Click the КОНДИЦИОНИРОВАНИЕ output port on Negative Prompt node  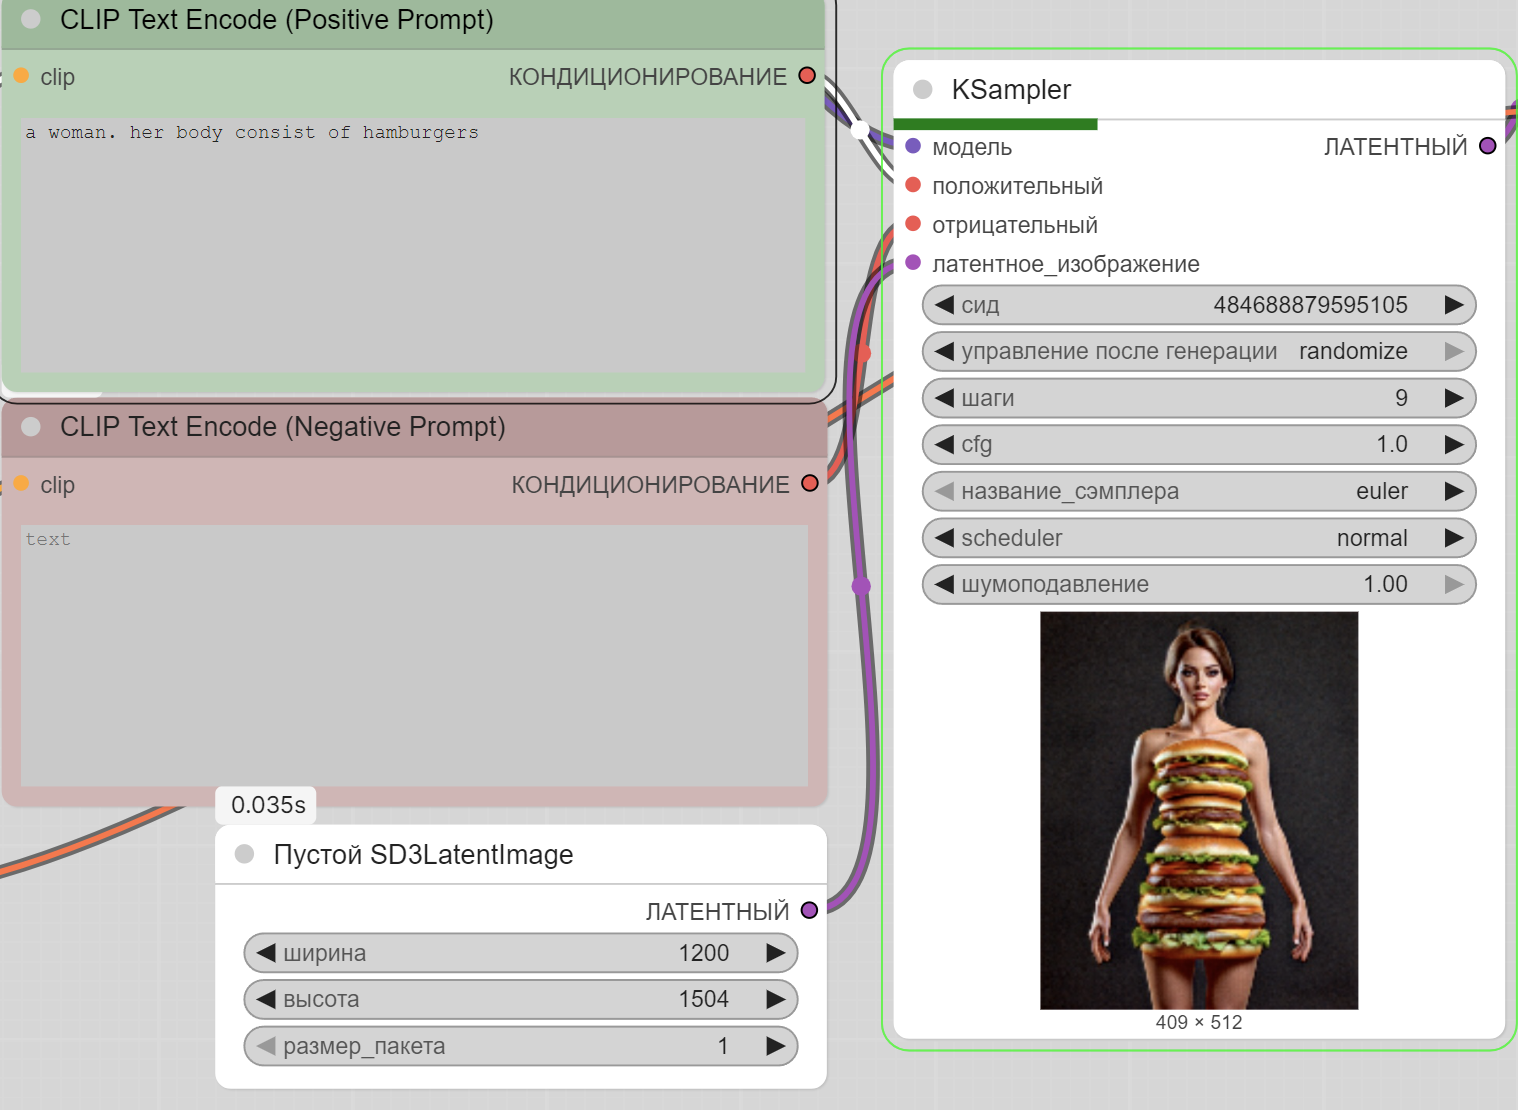pos(810,484)
